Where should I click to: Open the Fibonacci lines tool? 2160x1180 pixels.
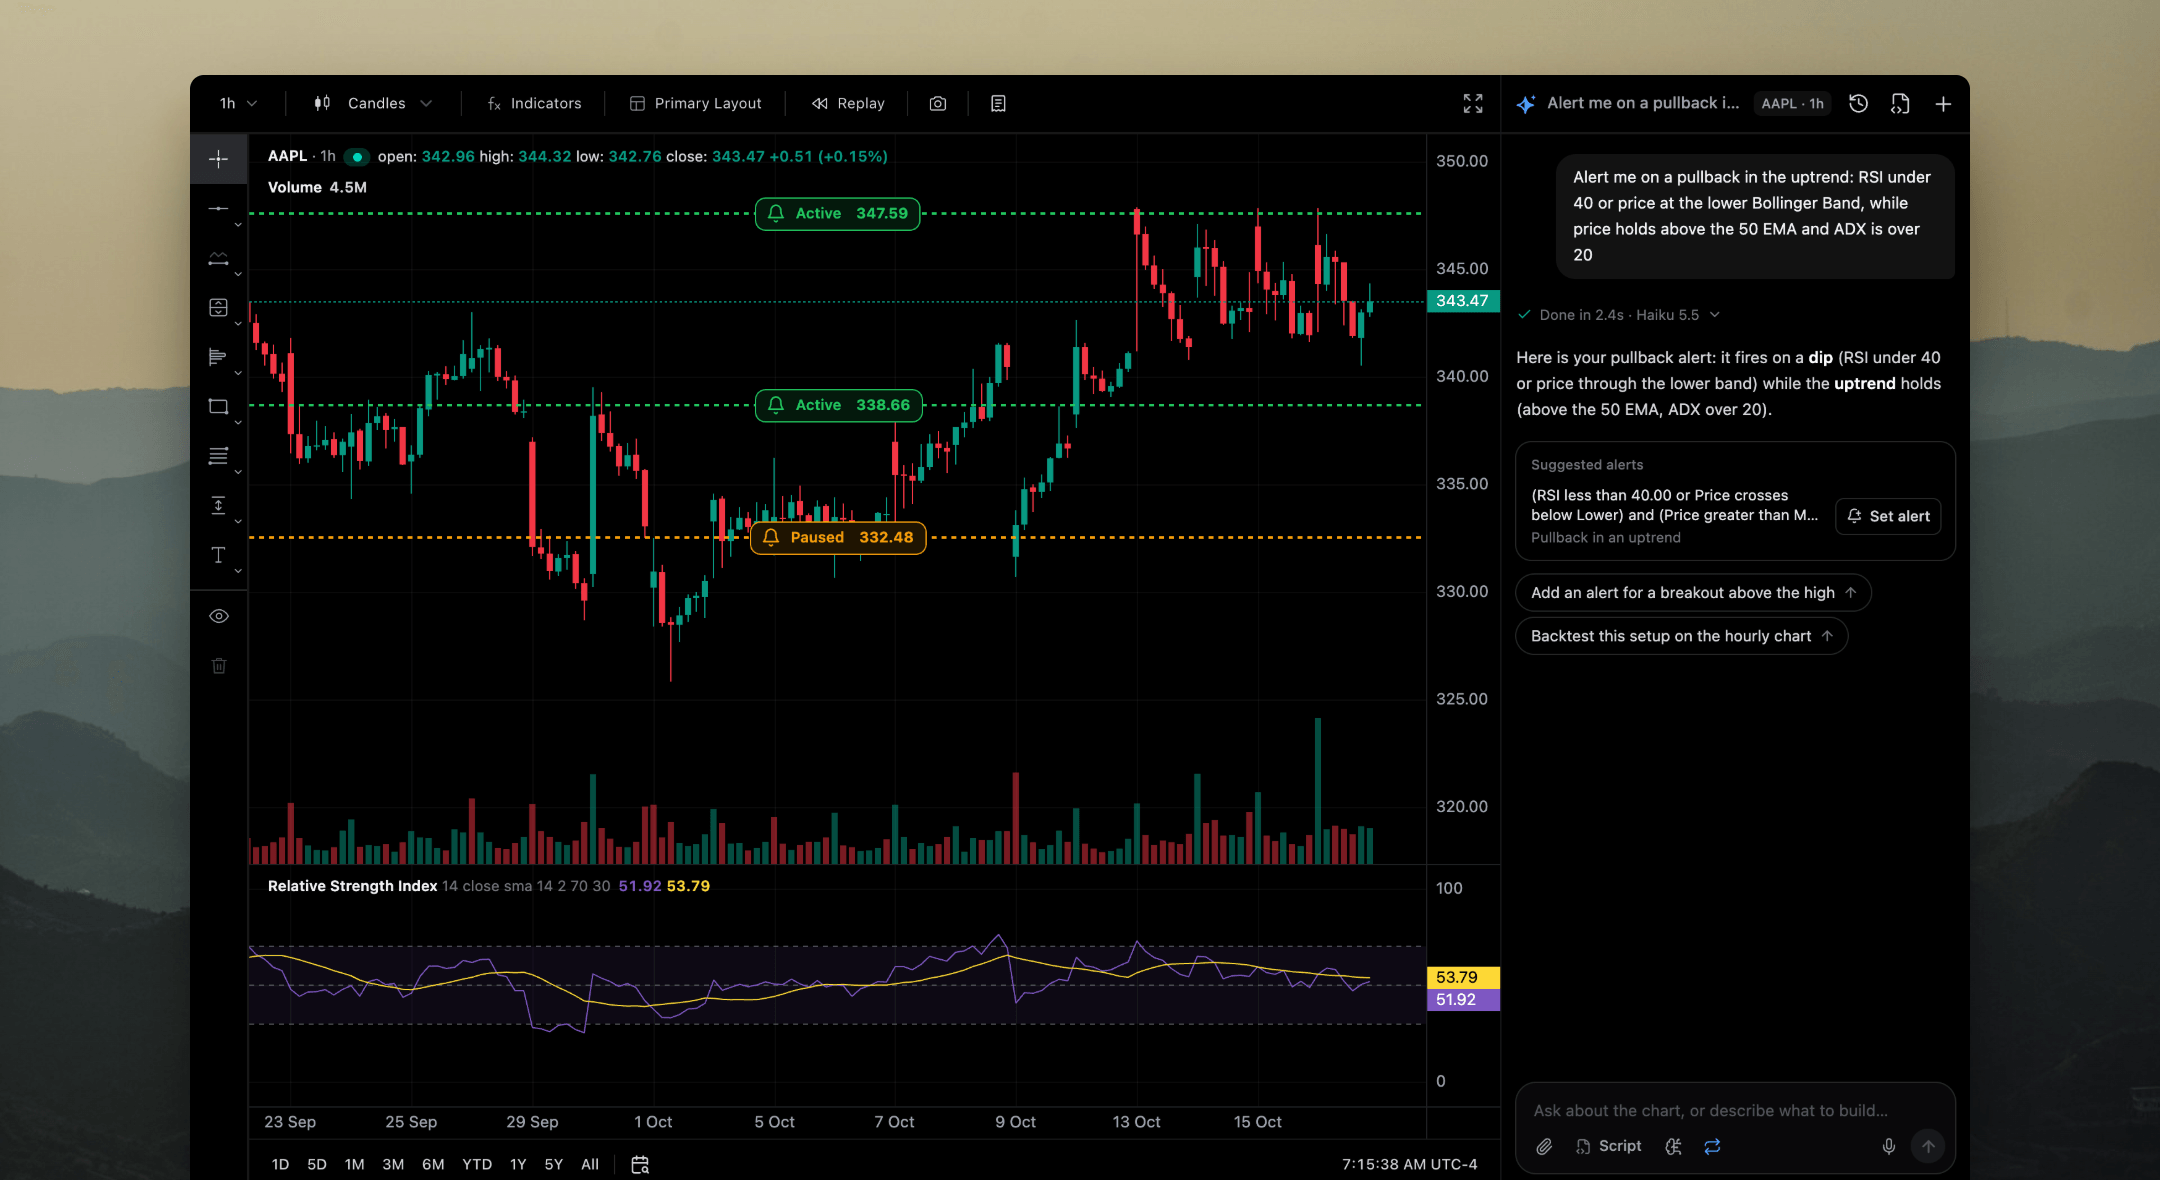tap(218, 456)
